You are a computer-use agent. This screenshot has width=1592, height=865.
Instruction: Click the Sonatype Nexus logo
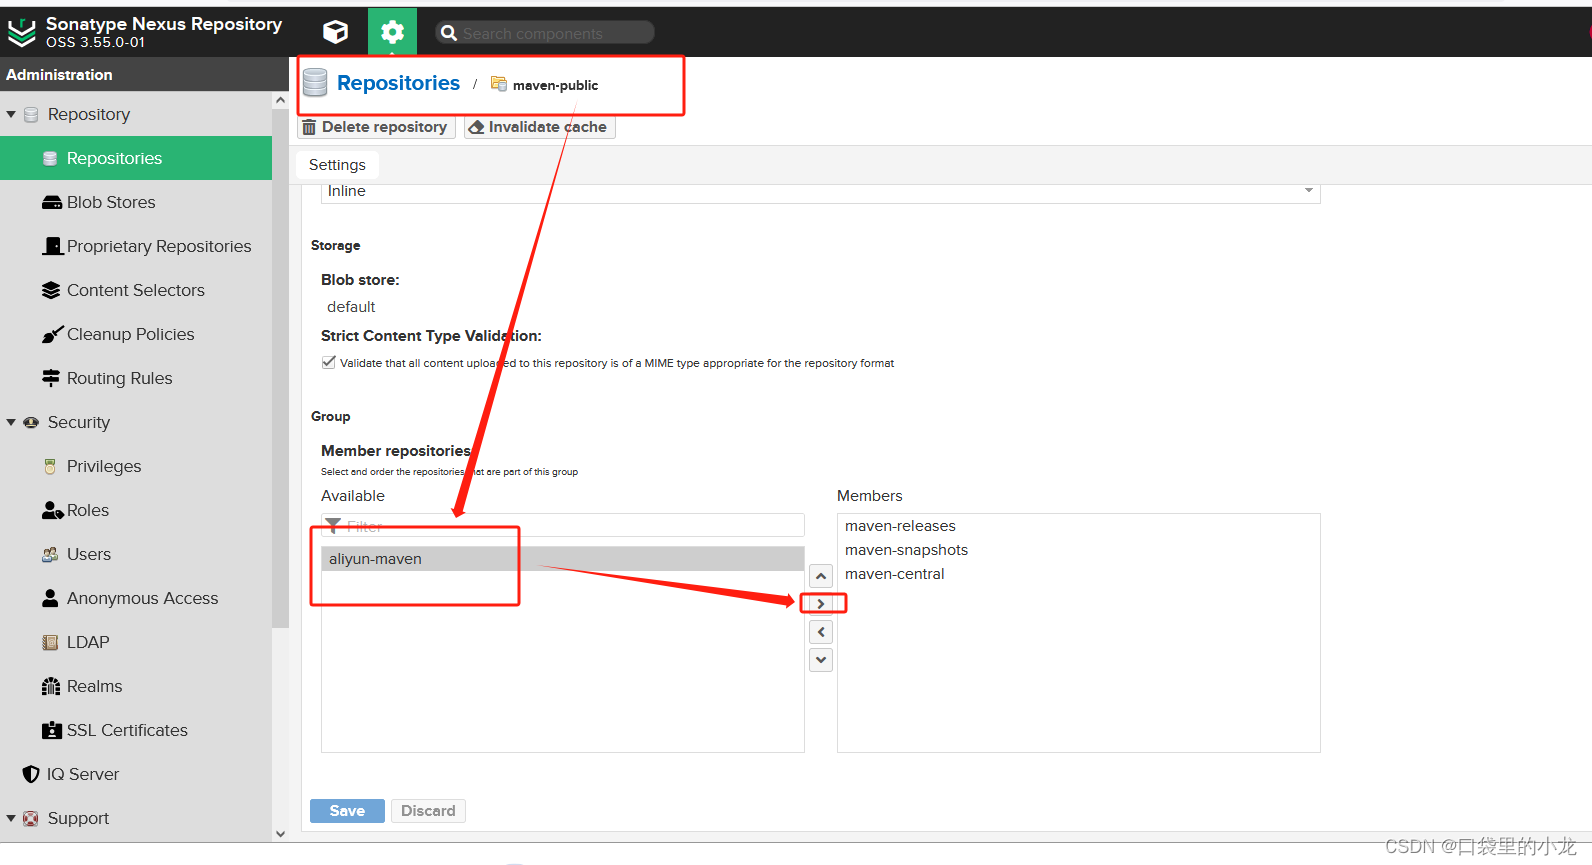point(21,33)
